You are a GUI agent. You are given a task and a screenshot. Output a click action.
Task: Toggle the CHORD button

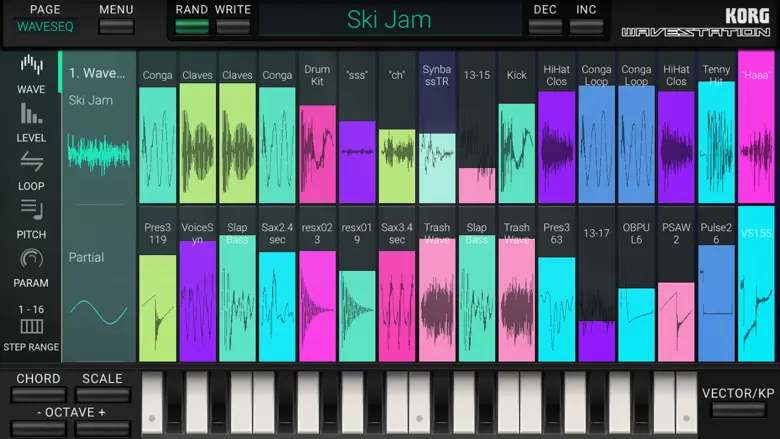pos(38,395)
